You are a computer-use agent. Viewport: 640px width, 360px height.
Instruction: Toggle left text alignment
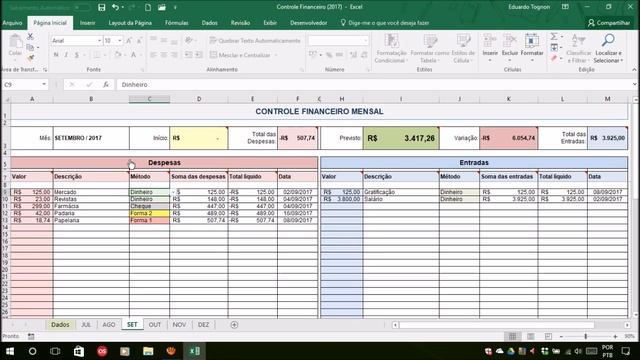(x=153, y=55)
